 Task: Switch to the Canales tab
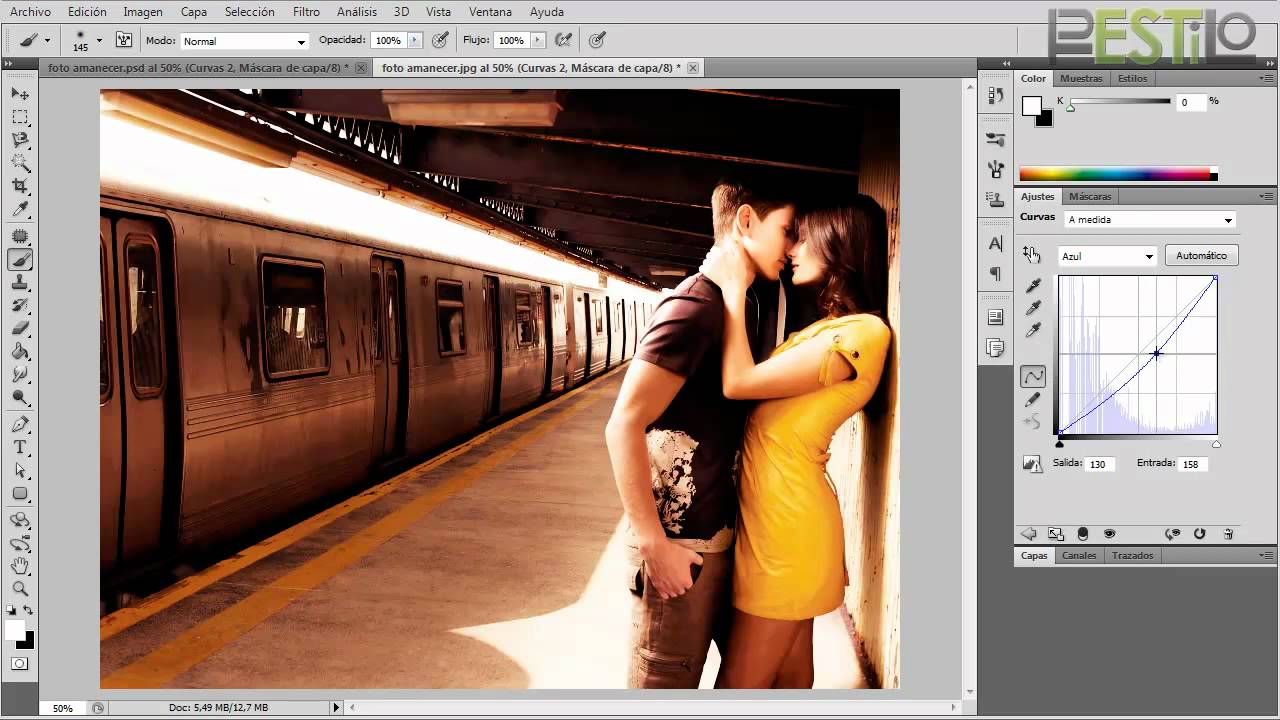coord(1079,555)
